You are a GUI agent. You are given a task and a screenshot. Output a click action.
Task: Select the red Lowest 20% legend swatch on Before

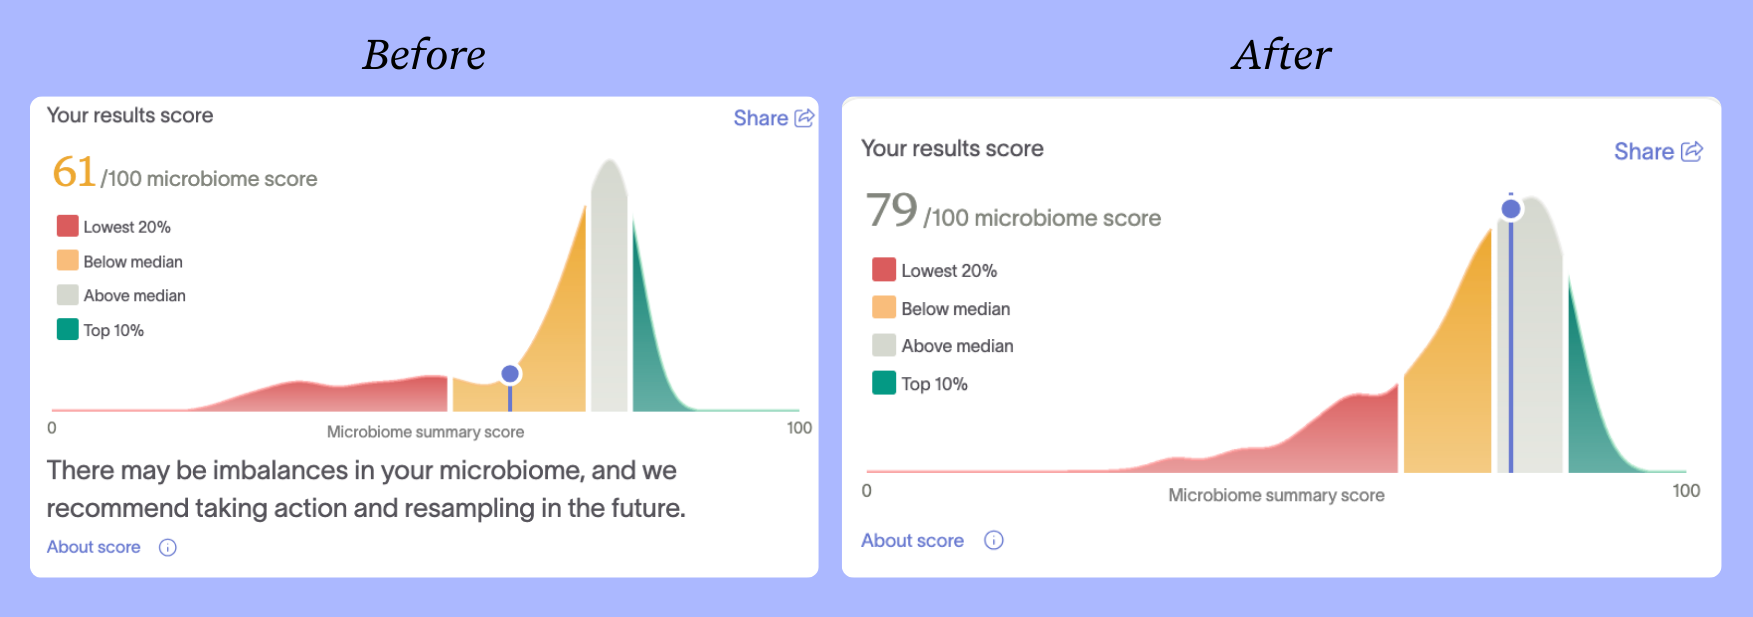[x=67, y=226]
